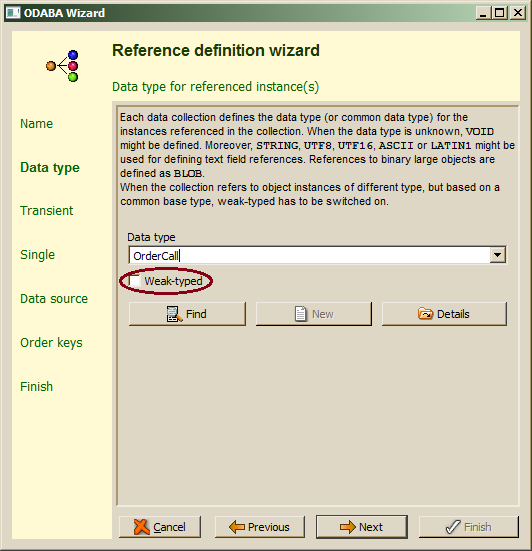Click the Finish checkmark icon

[x=453, y=527]
